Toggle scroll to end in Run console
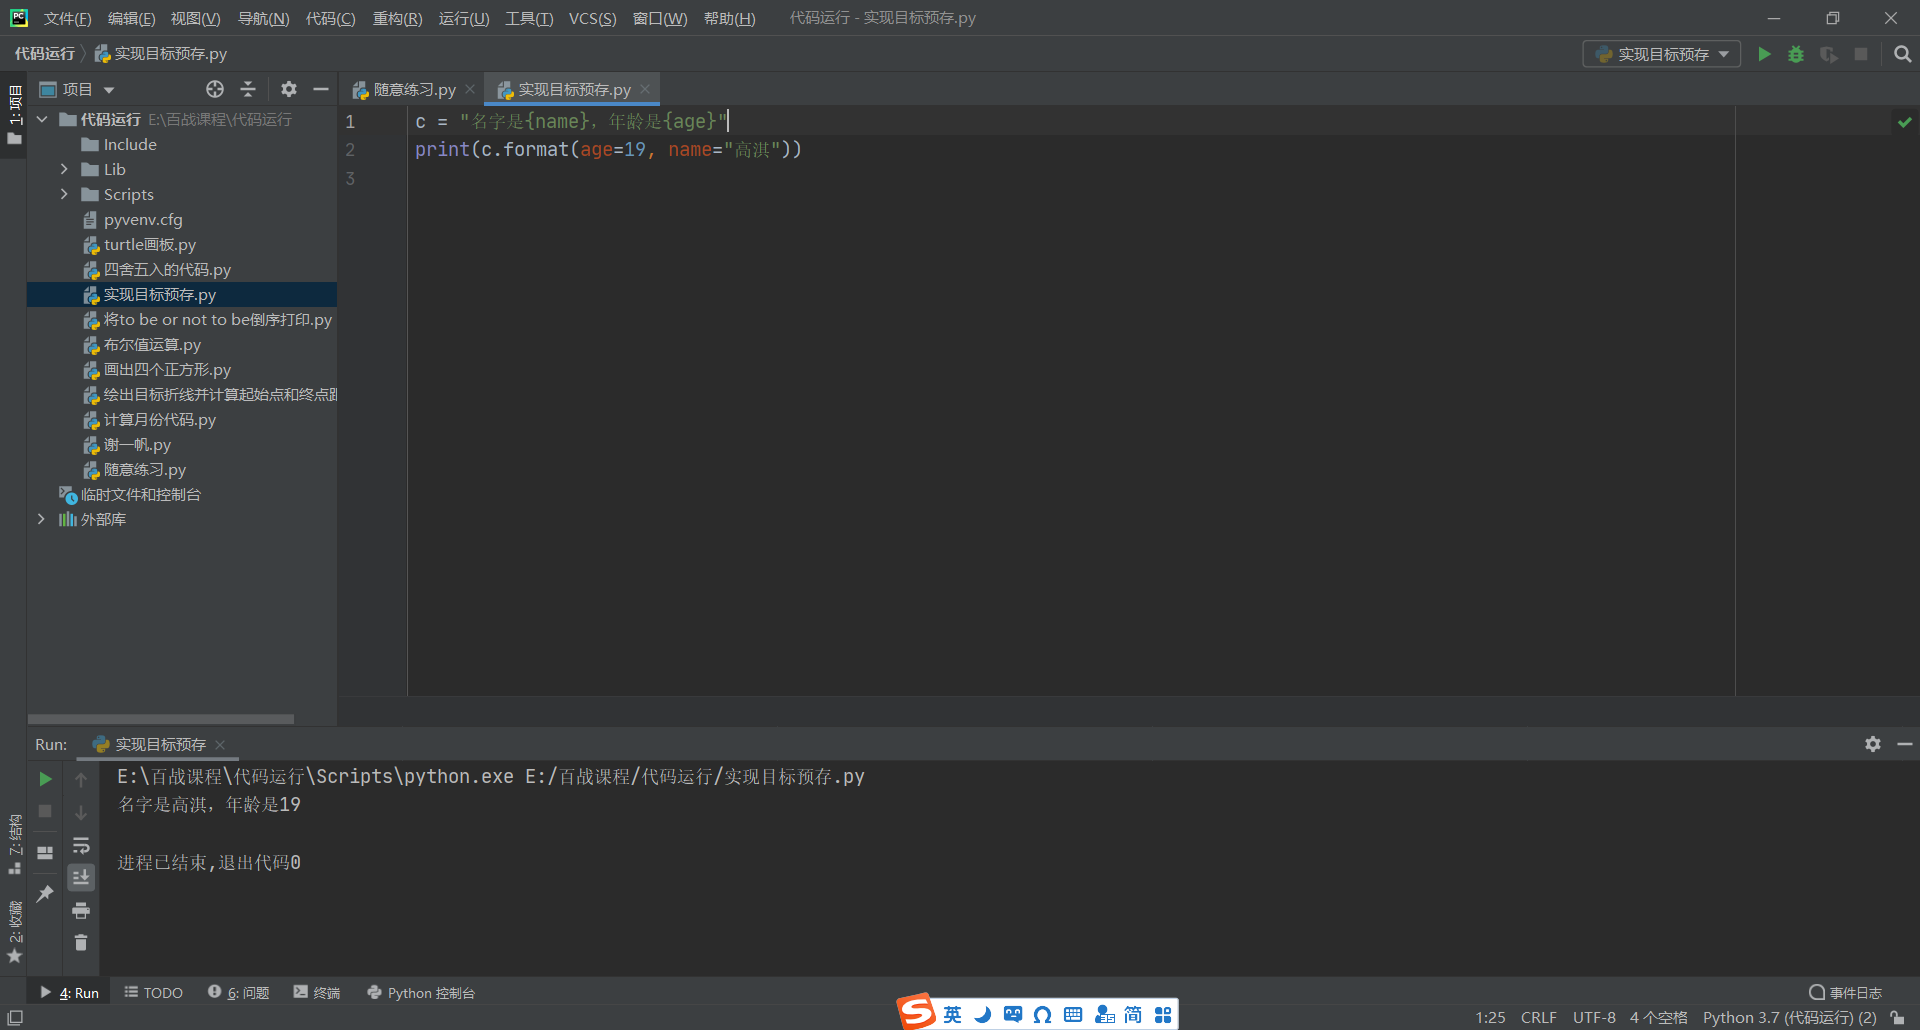This screenshot has height=1030, width=1920. tap(81, 877)
